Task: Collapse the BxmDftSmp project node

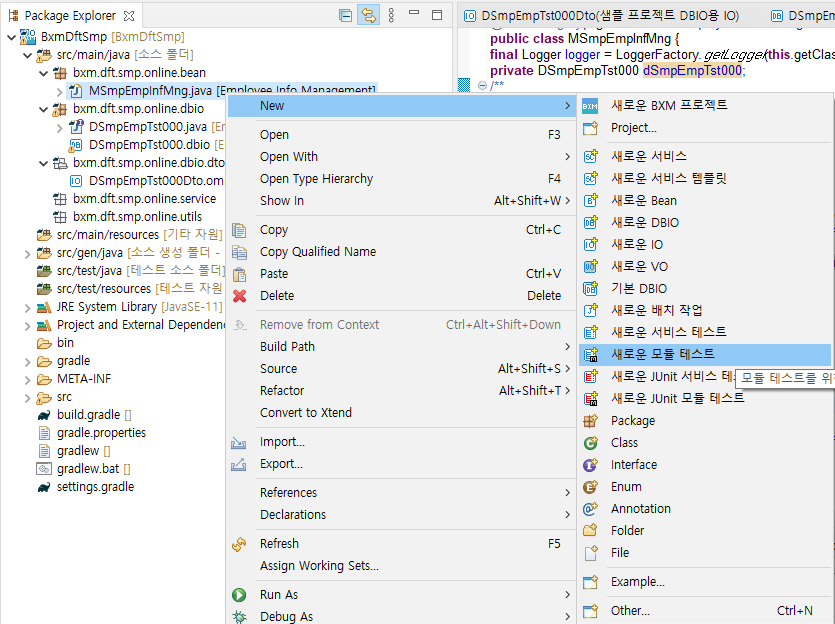Action: (x=11, y=37)
